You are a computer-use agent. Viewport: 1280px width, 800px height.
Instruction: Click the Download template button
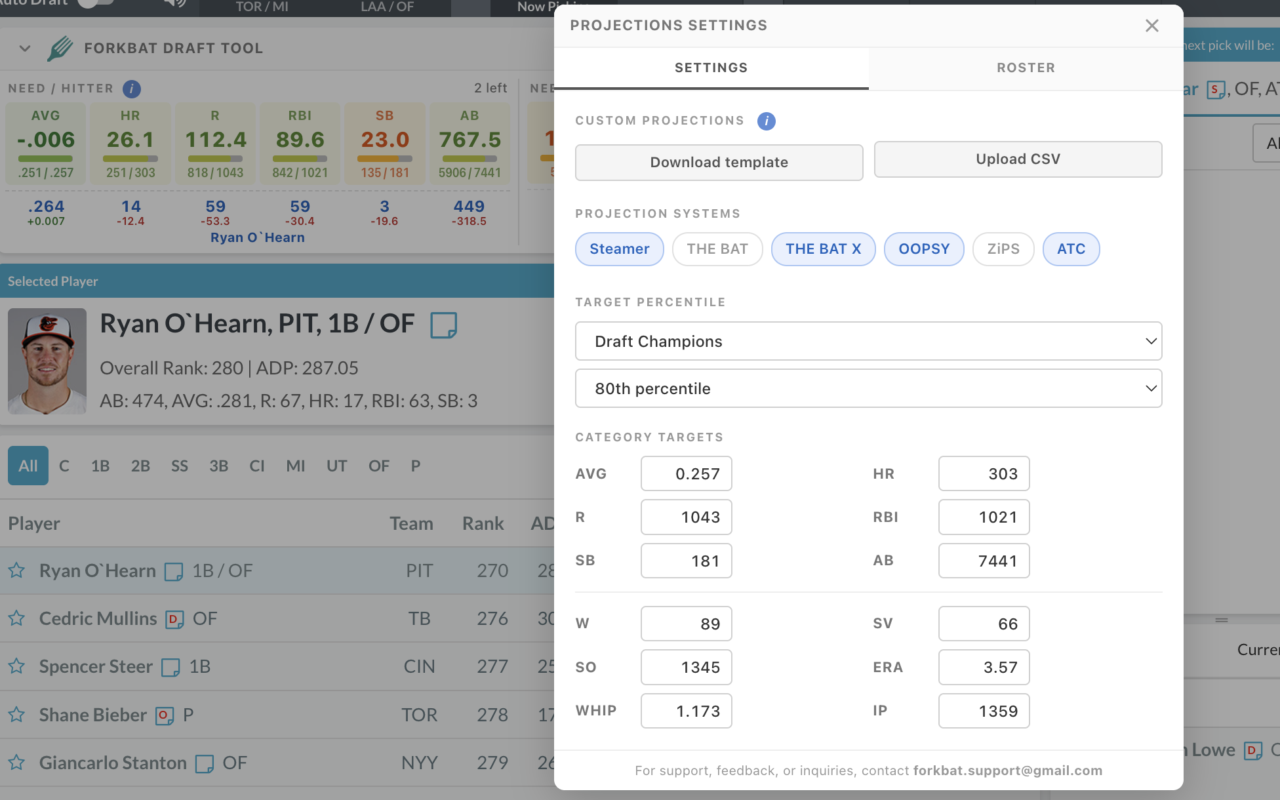tap(719, 162)
